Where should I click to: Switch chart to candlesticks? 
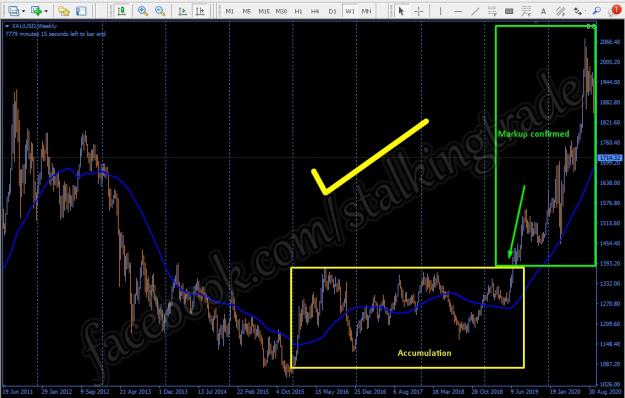[122, 11]
